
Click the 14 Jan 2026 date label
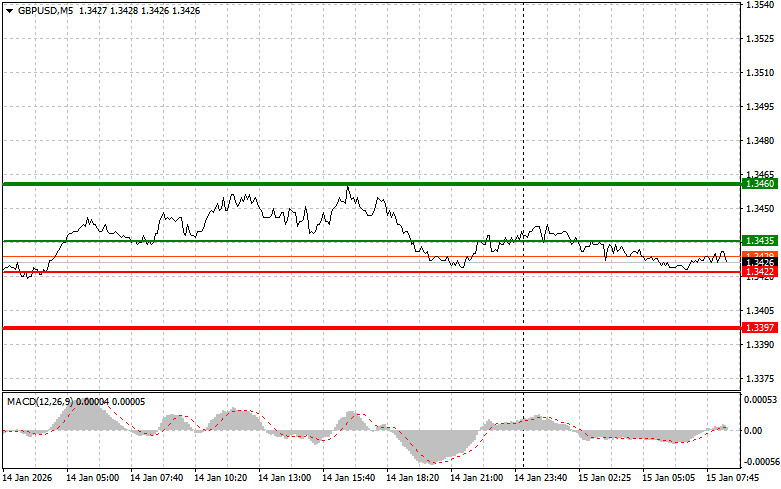[30, 478]
